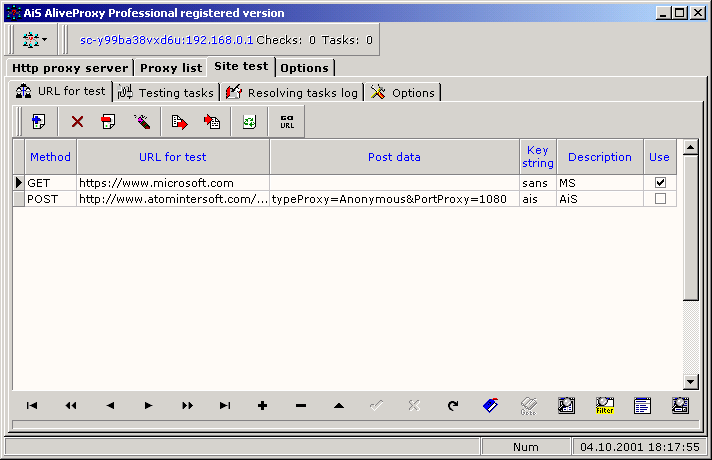Click the date and time in status bar
The image size is (712, 460).
640,447
